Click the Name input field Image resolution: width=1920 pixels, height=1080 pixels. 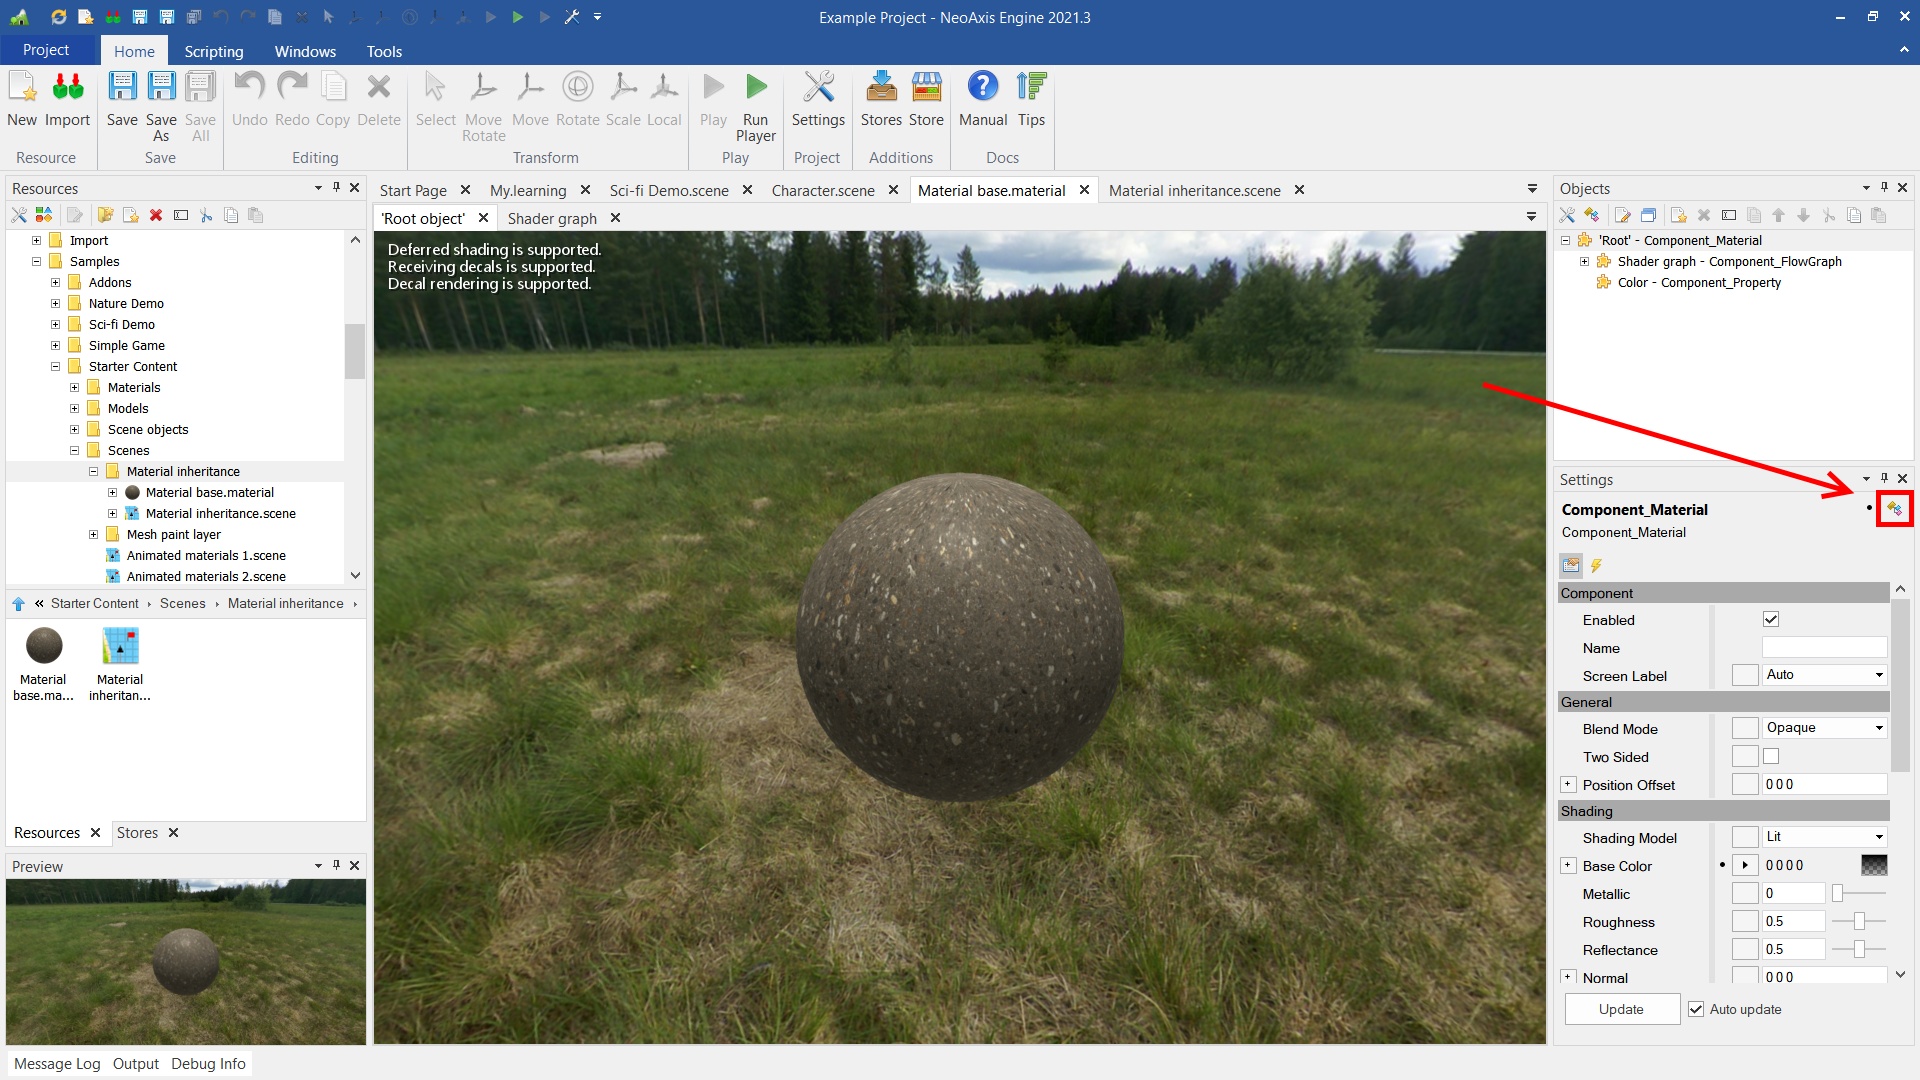[1823, 648]
